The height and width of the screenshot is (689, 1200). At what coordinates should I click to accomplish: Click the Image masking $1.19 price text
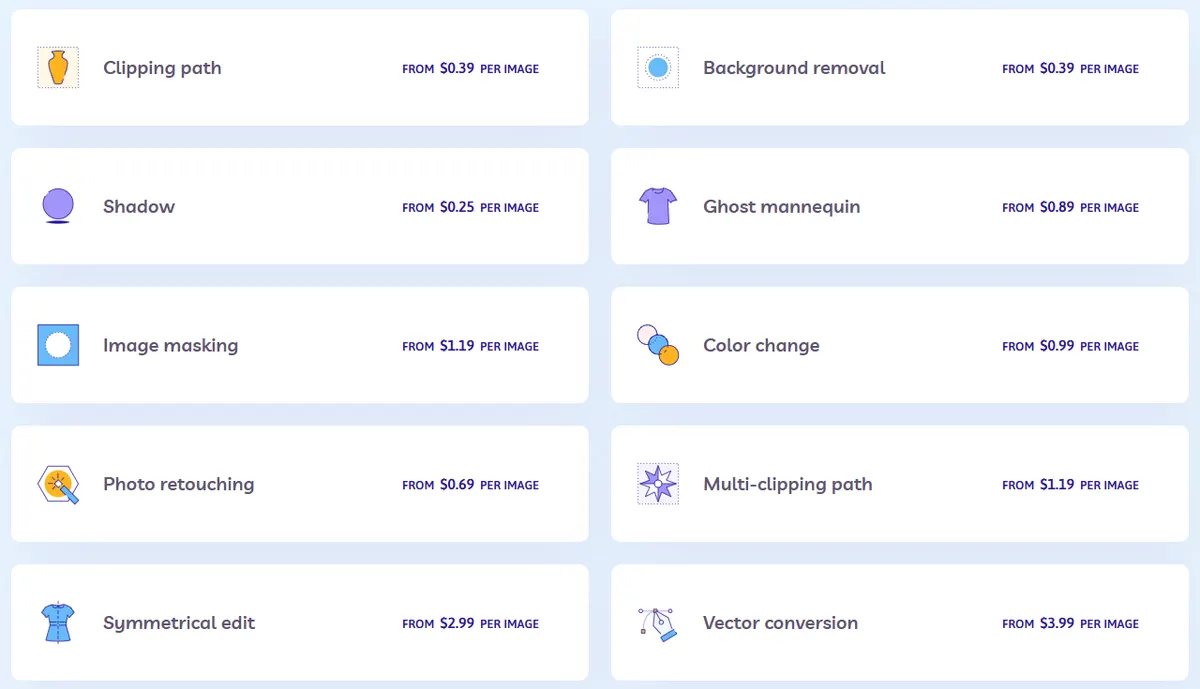(457, 346)
